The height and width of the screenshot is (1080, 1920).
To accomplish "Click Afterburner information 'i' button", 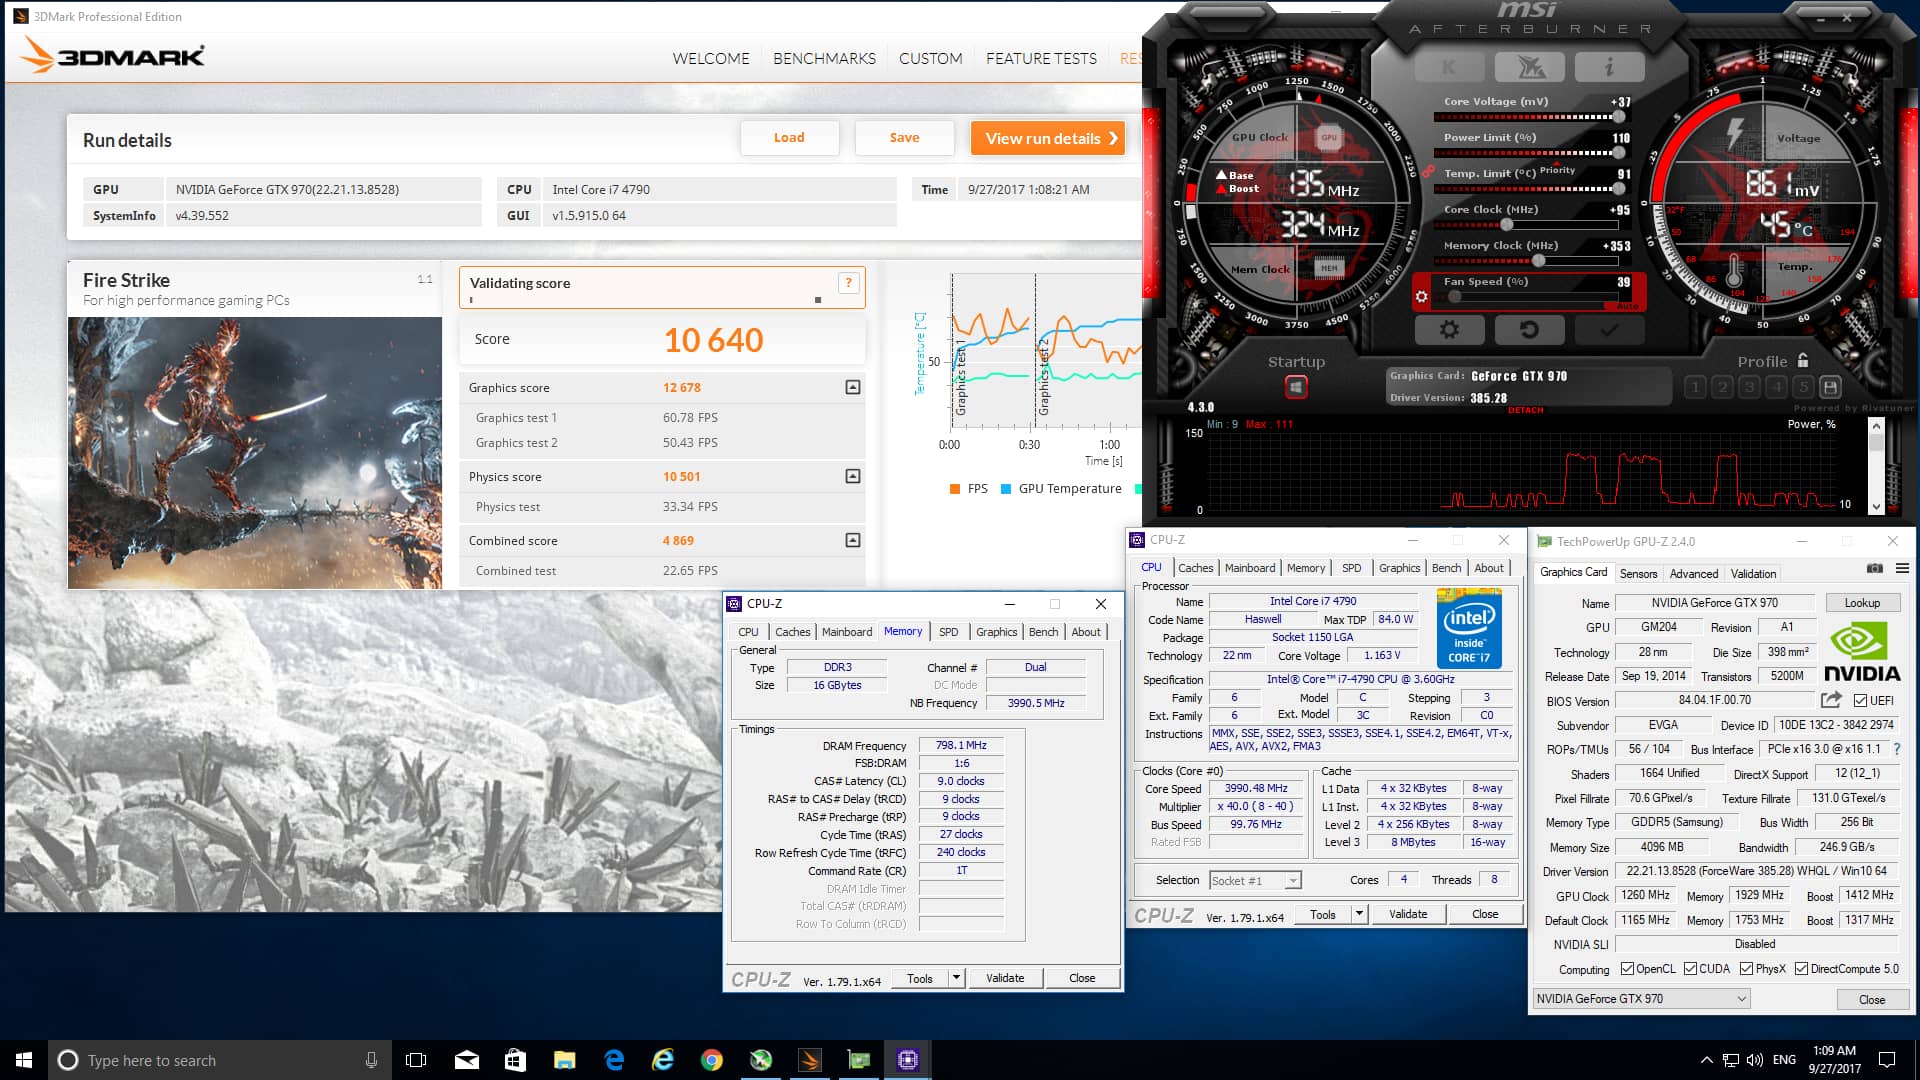I will click(x=1608, y=67).
